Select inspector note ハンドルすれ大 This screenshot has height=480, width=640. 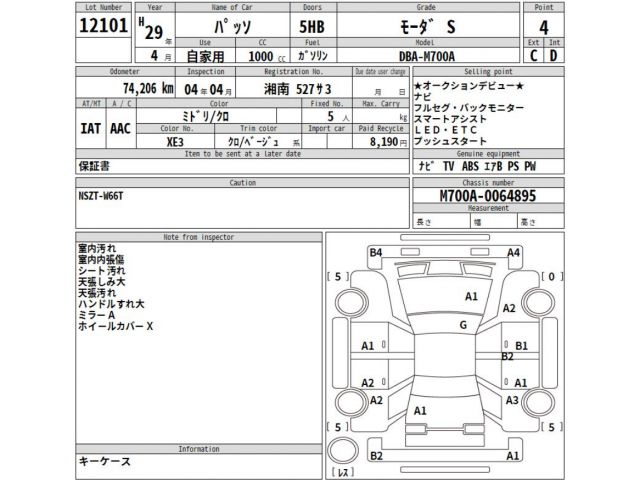(x=111, y=304)
